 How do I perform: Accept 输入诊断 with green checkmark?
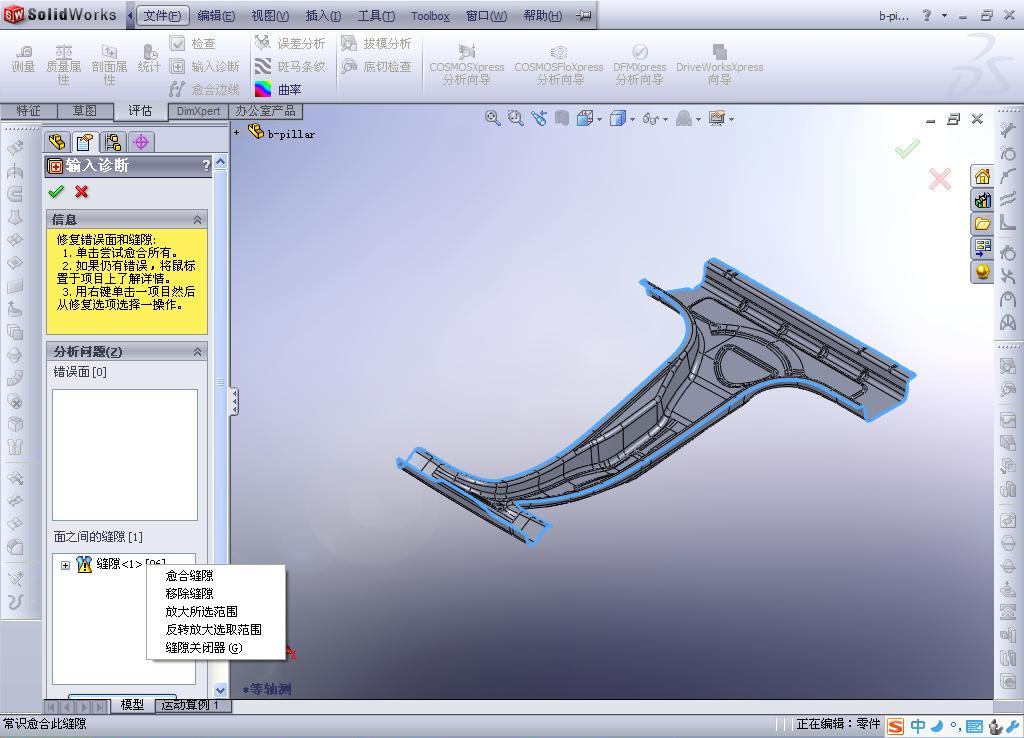56,191
